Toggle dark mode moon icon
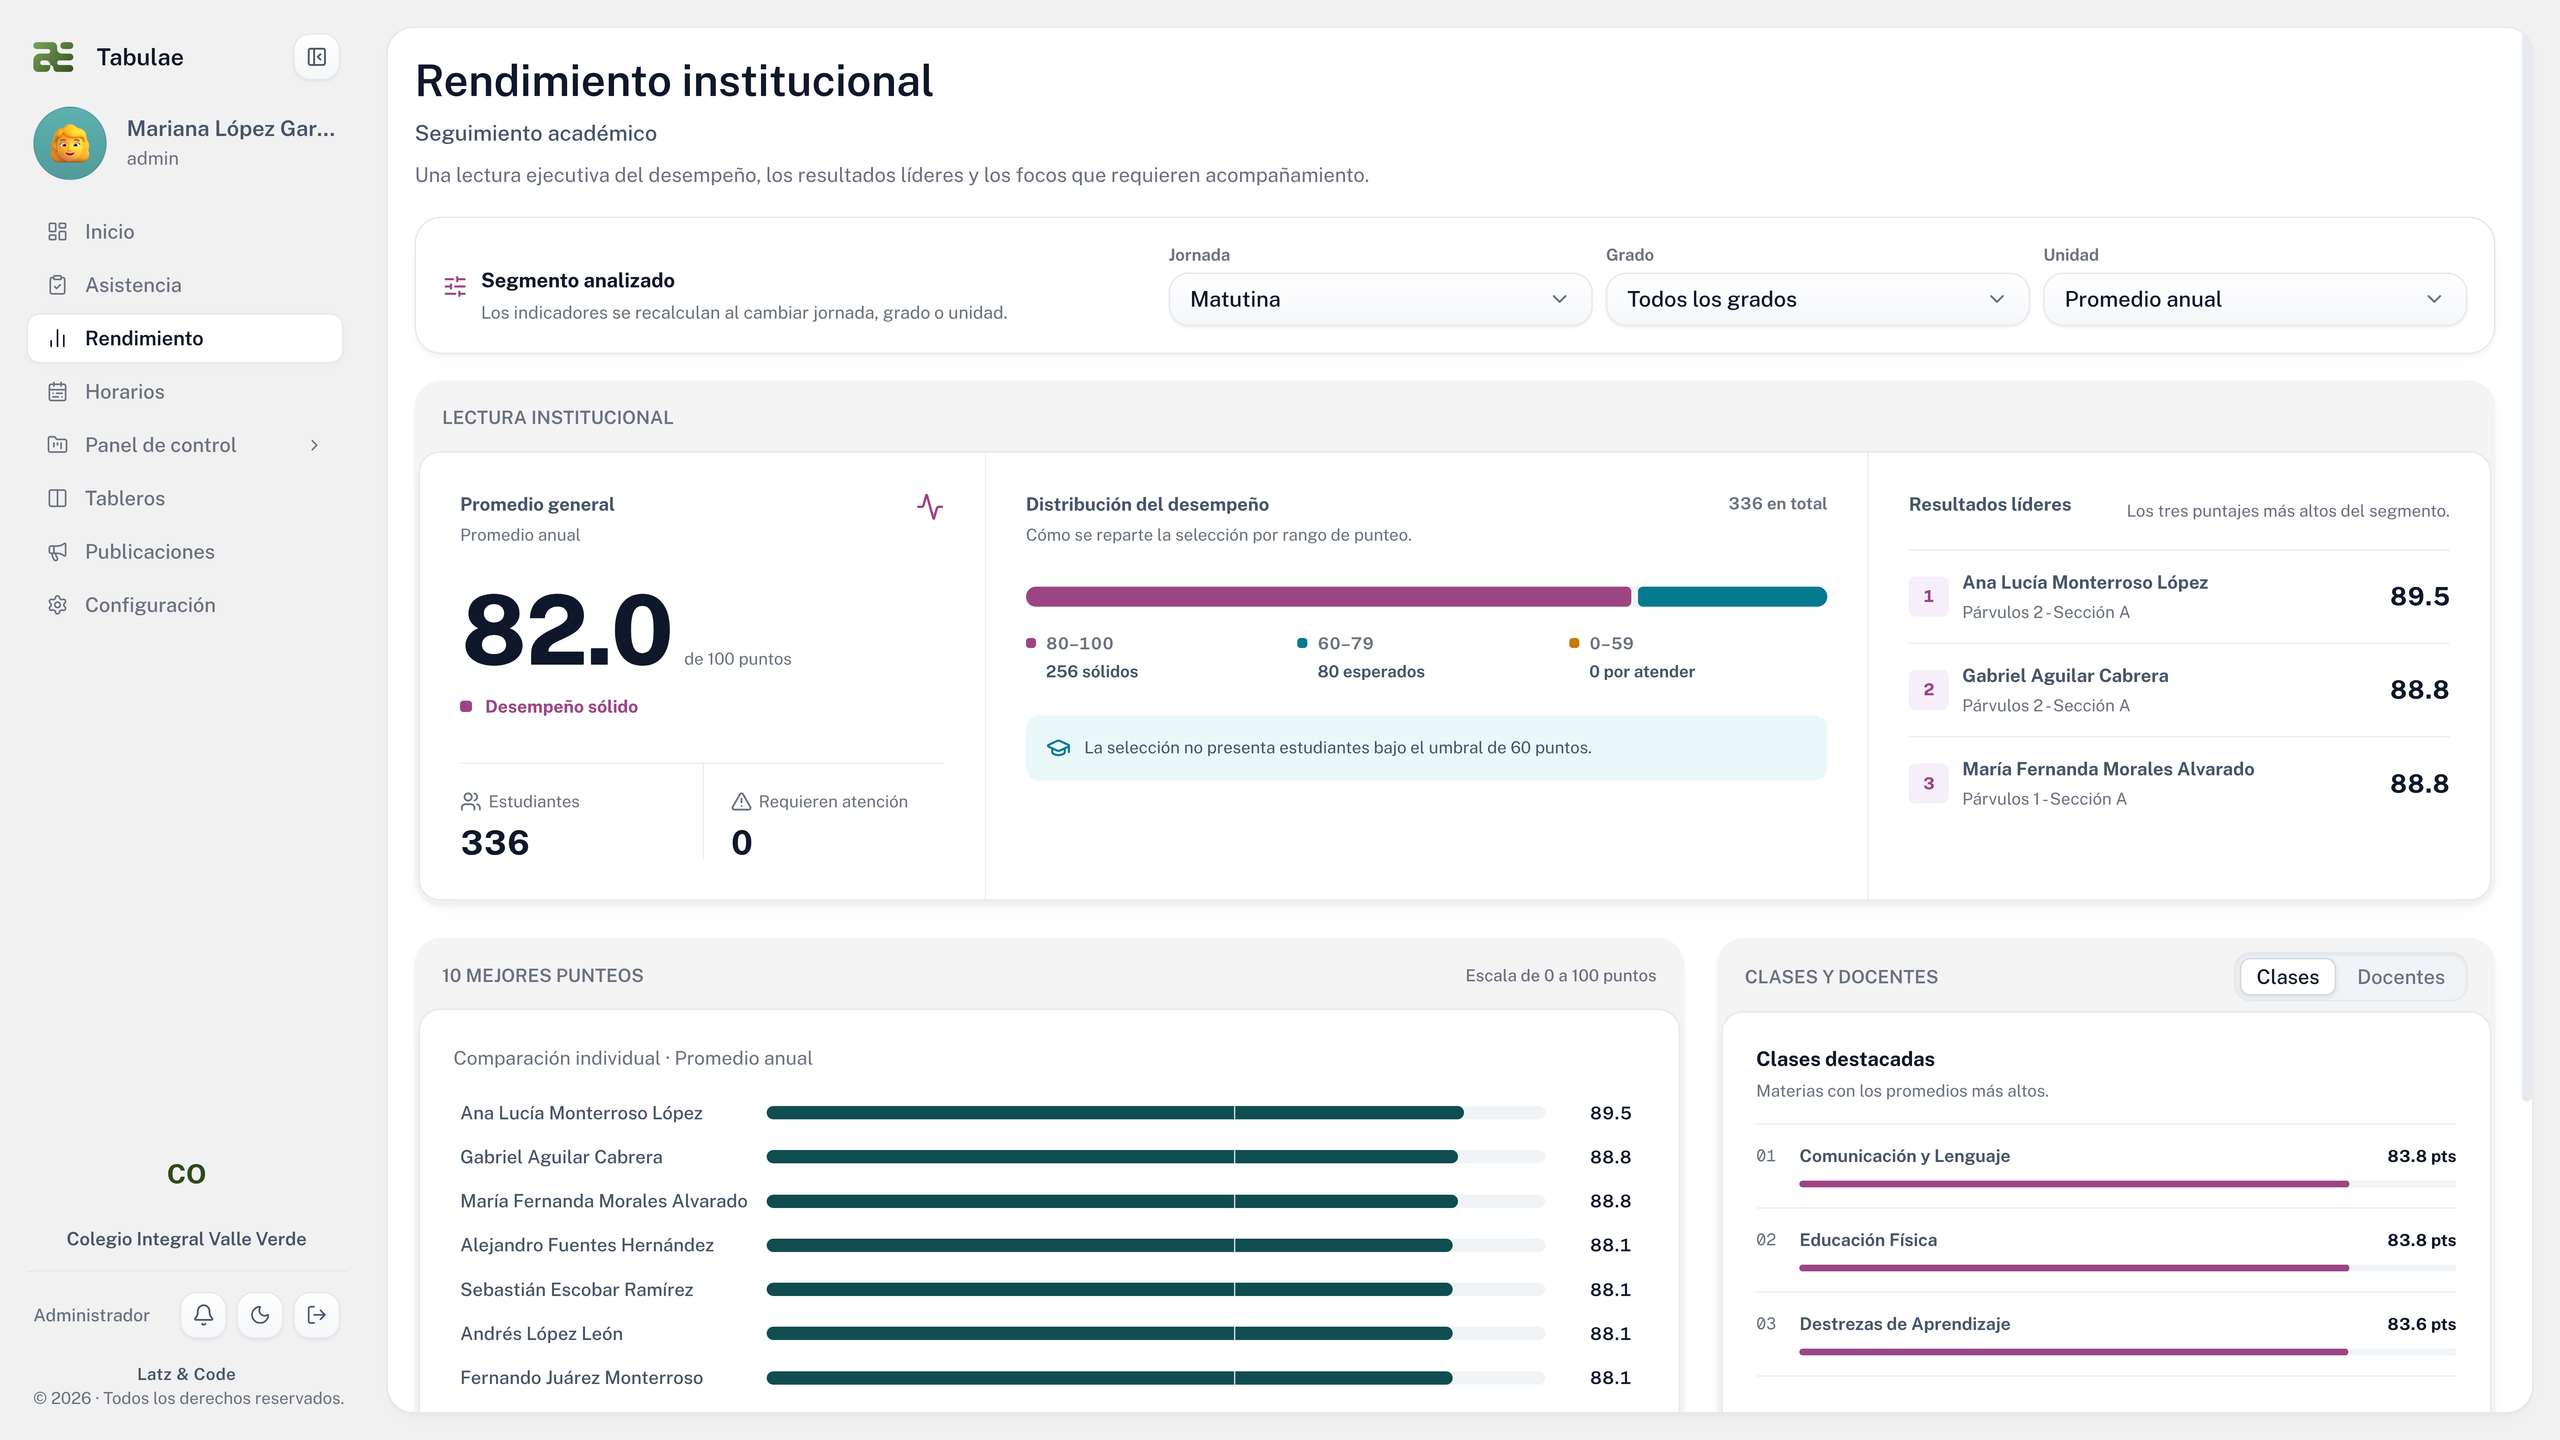This screenshot has width=2560, height=1440. (260, 1315)
